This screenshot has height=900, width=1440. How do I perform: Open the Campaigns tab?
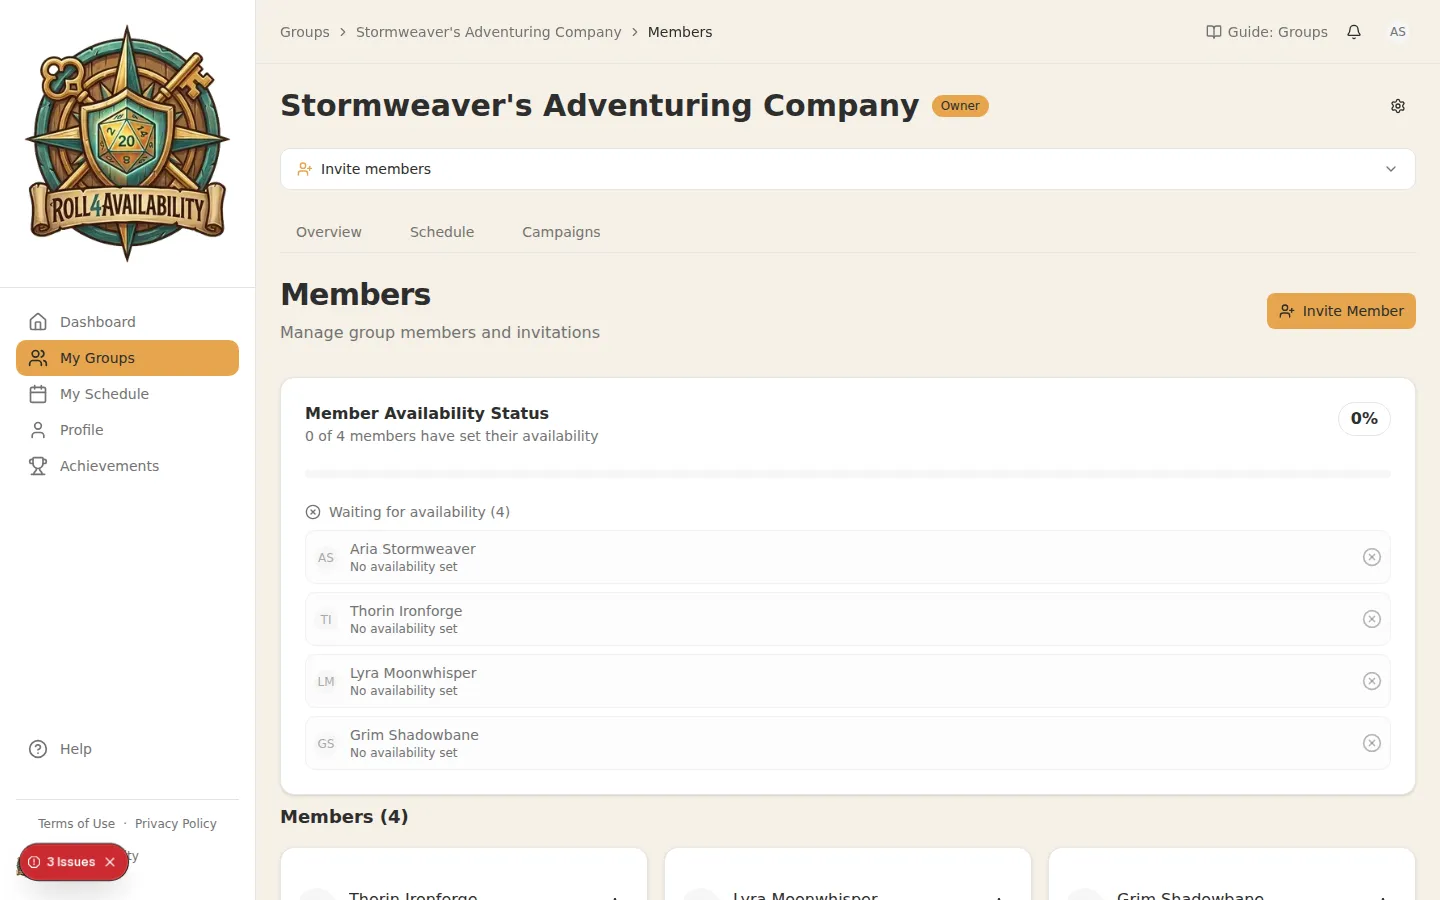[560, 231]
